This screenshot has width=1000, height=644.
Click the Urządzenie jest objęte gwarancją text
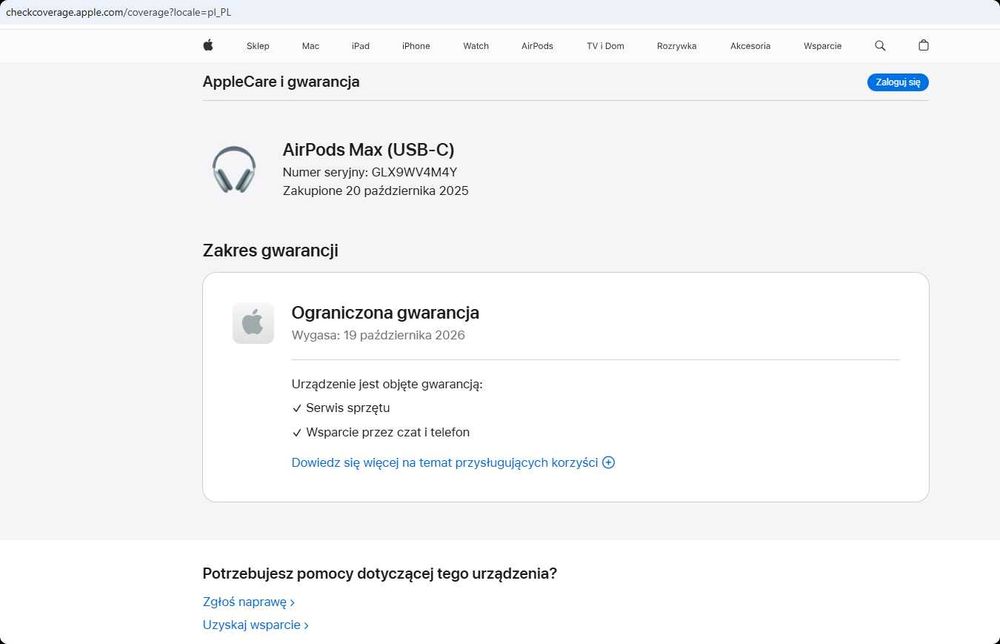[x=387, y=384]
